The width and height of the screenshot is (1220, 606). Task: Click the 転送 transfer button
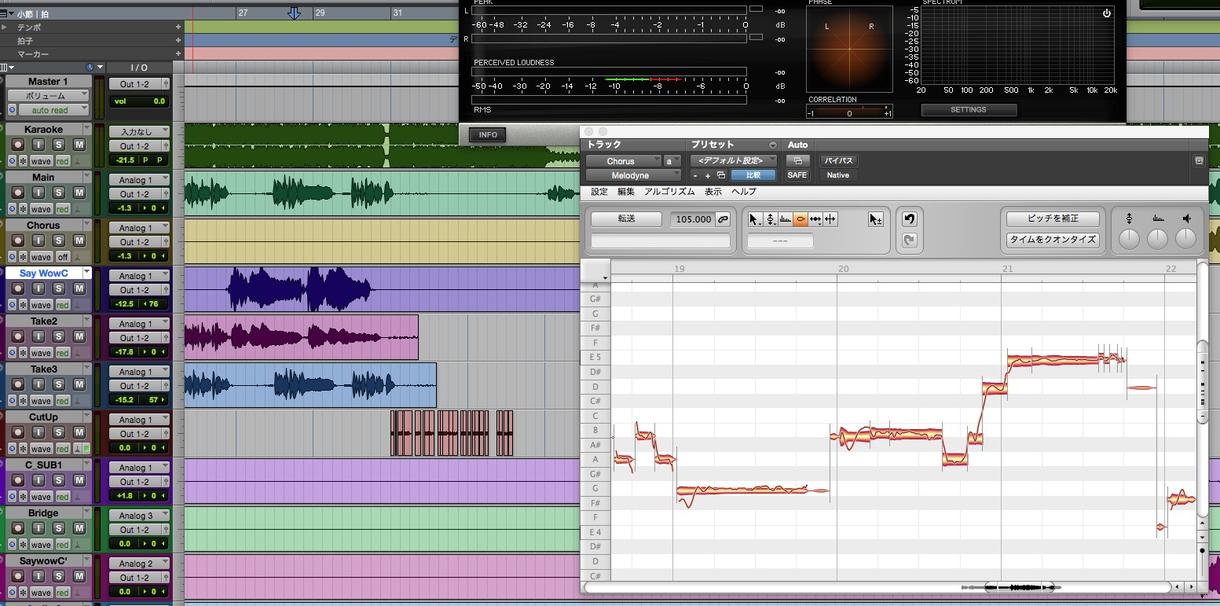626,219
